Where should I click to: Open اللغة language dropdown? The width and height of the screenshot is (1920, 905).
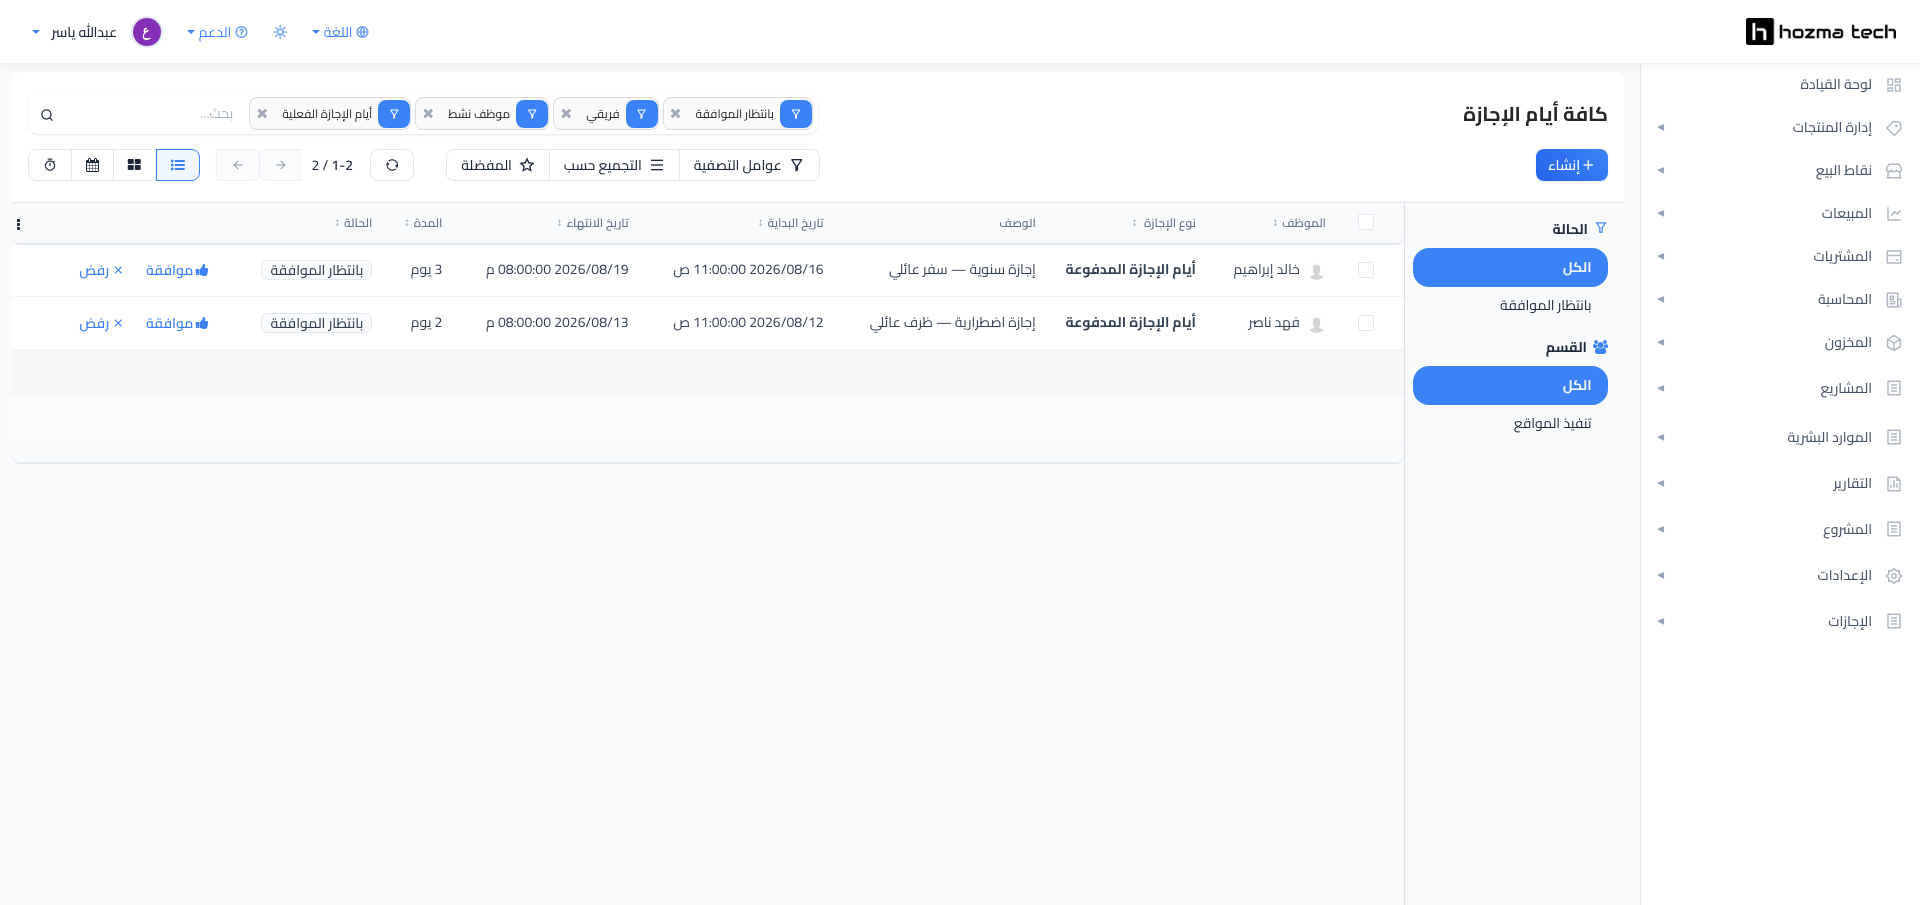[x=340, y=32]
